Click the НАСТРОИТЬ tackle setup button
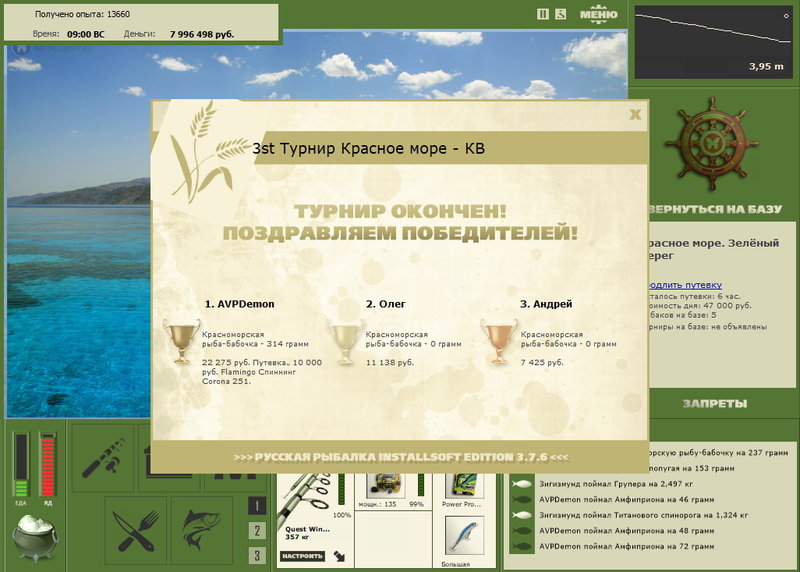Image resolution: width=800 pixels, height=572 pixels. [x=303, y=556]
